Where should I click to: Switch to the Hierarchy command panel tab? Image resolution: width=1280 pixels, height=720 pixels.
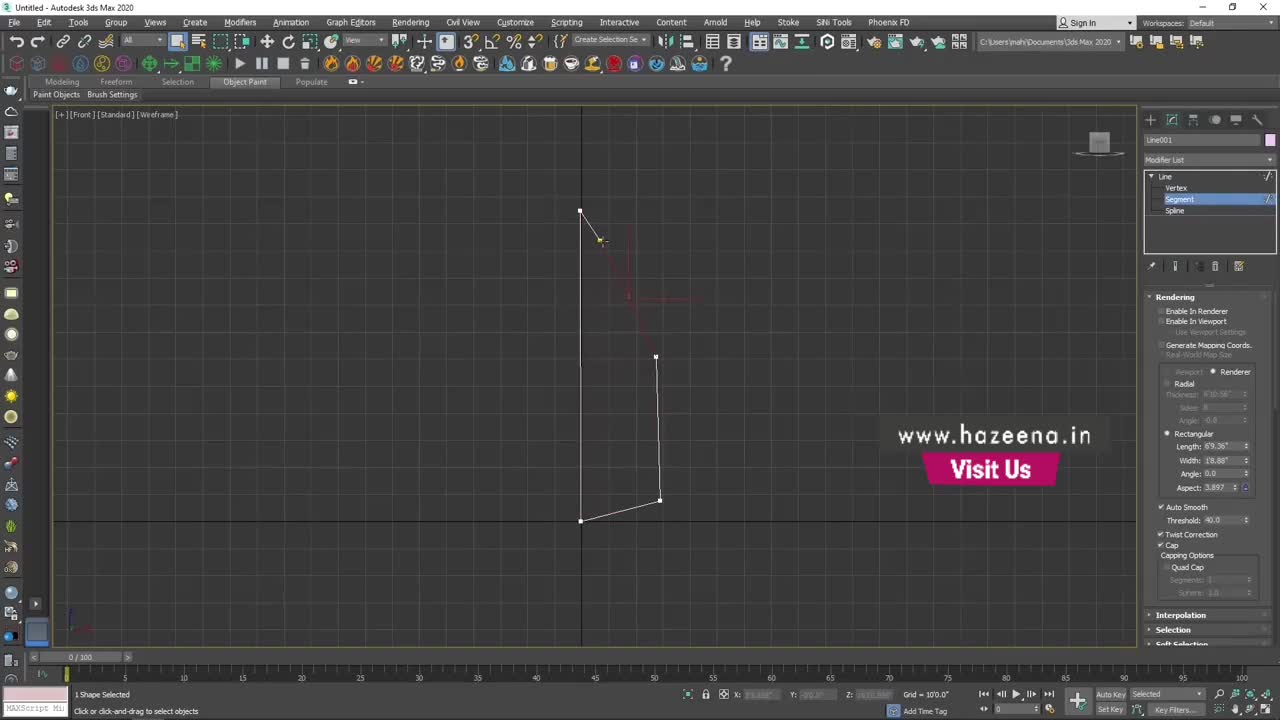[x=1193, y=119]
